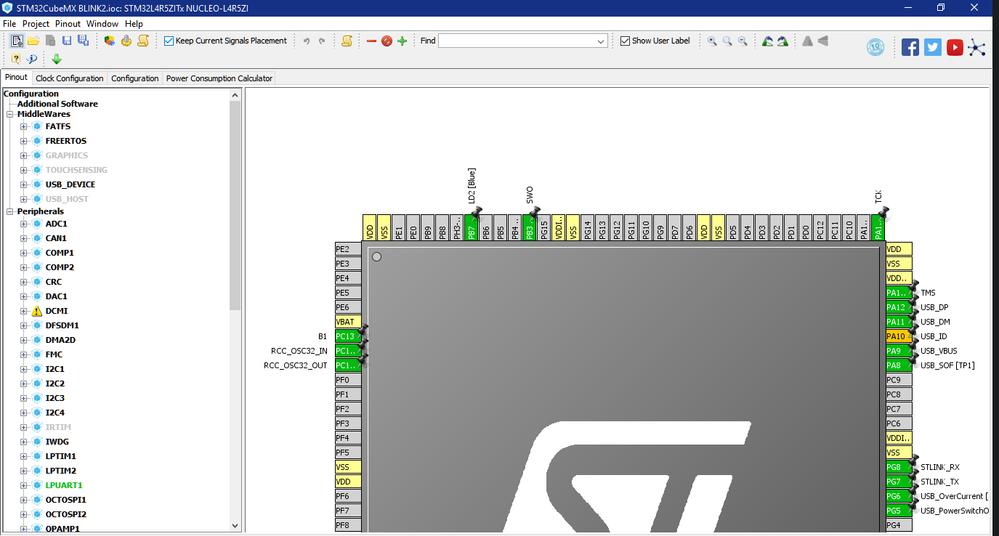Click the green PB3 pin labeled SWO
Screen dimensions: 999x536
(529, 228)
